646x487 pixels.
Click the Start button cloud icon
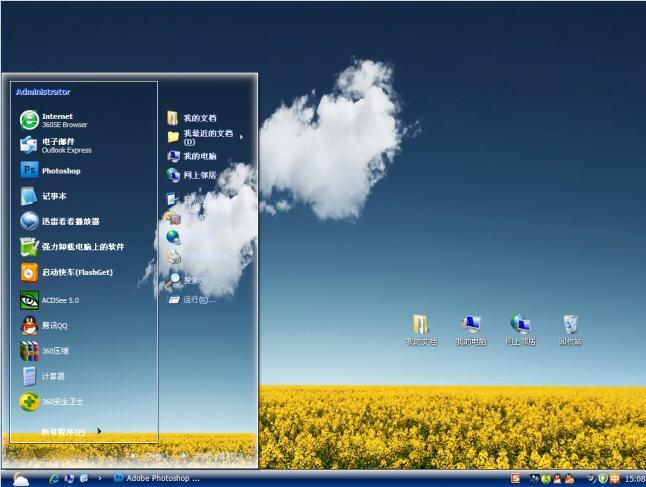[19, 478]
